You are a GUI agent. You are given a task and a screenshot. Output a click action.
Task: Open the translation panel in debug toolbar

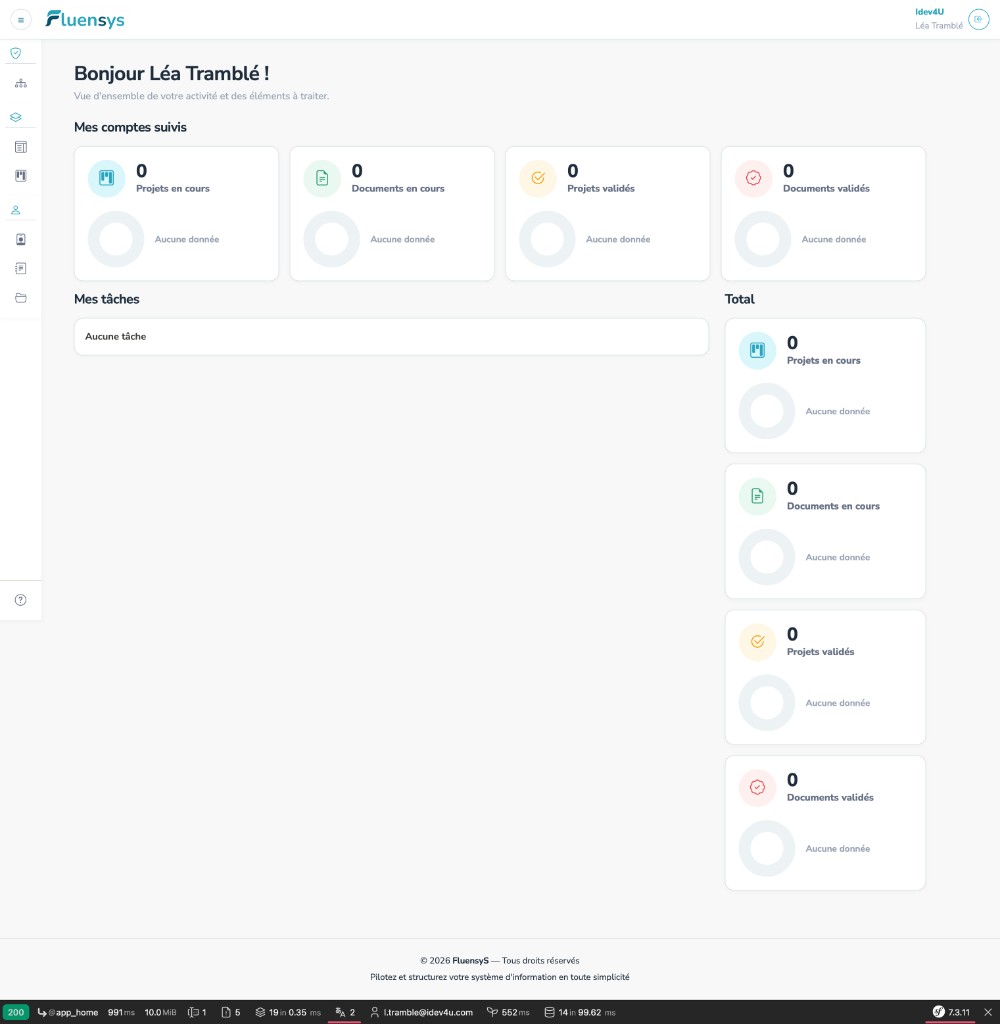(345, 1012)
